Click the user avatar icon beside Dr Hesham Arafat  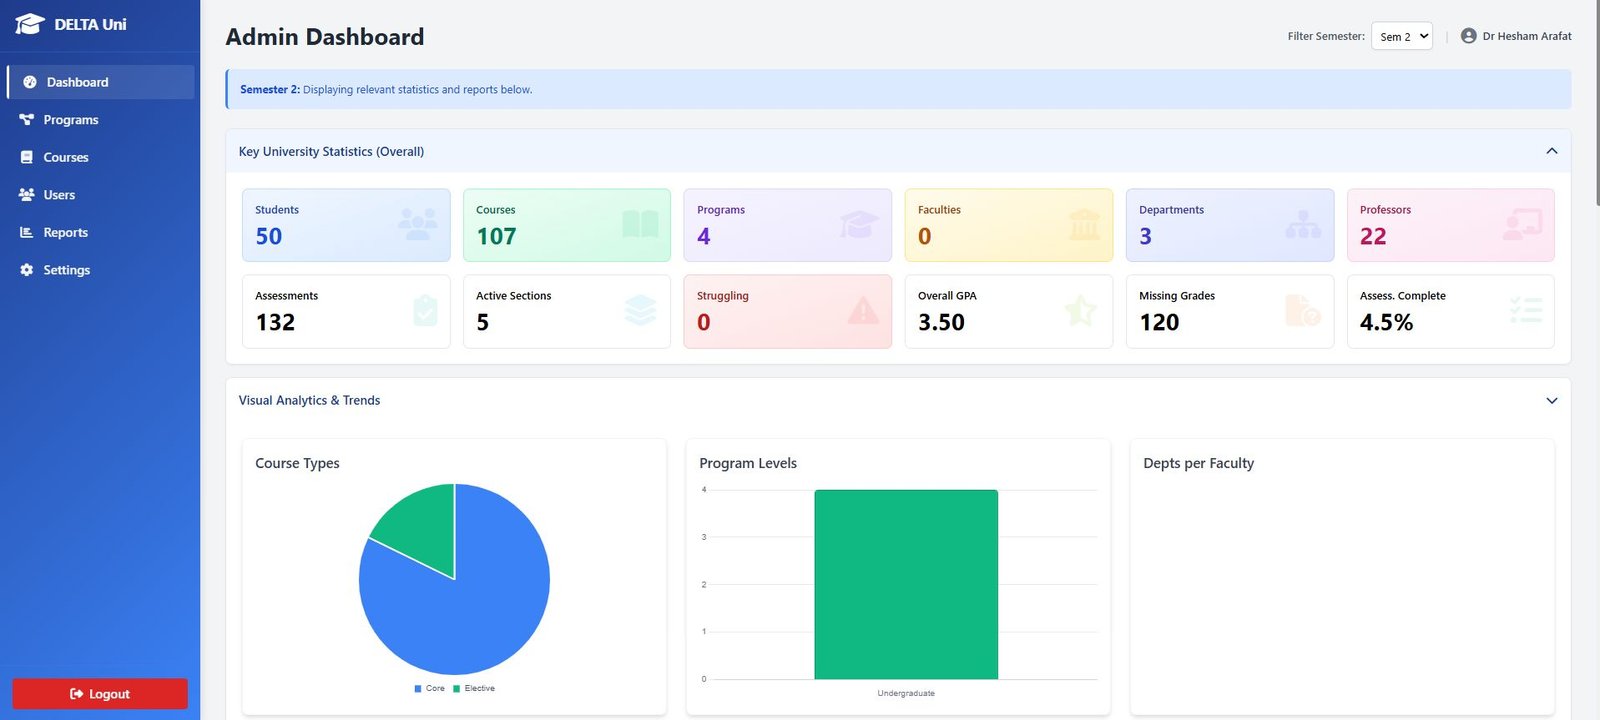pos(1468,36)
